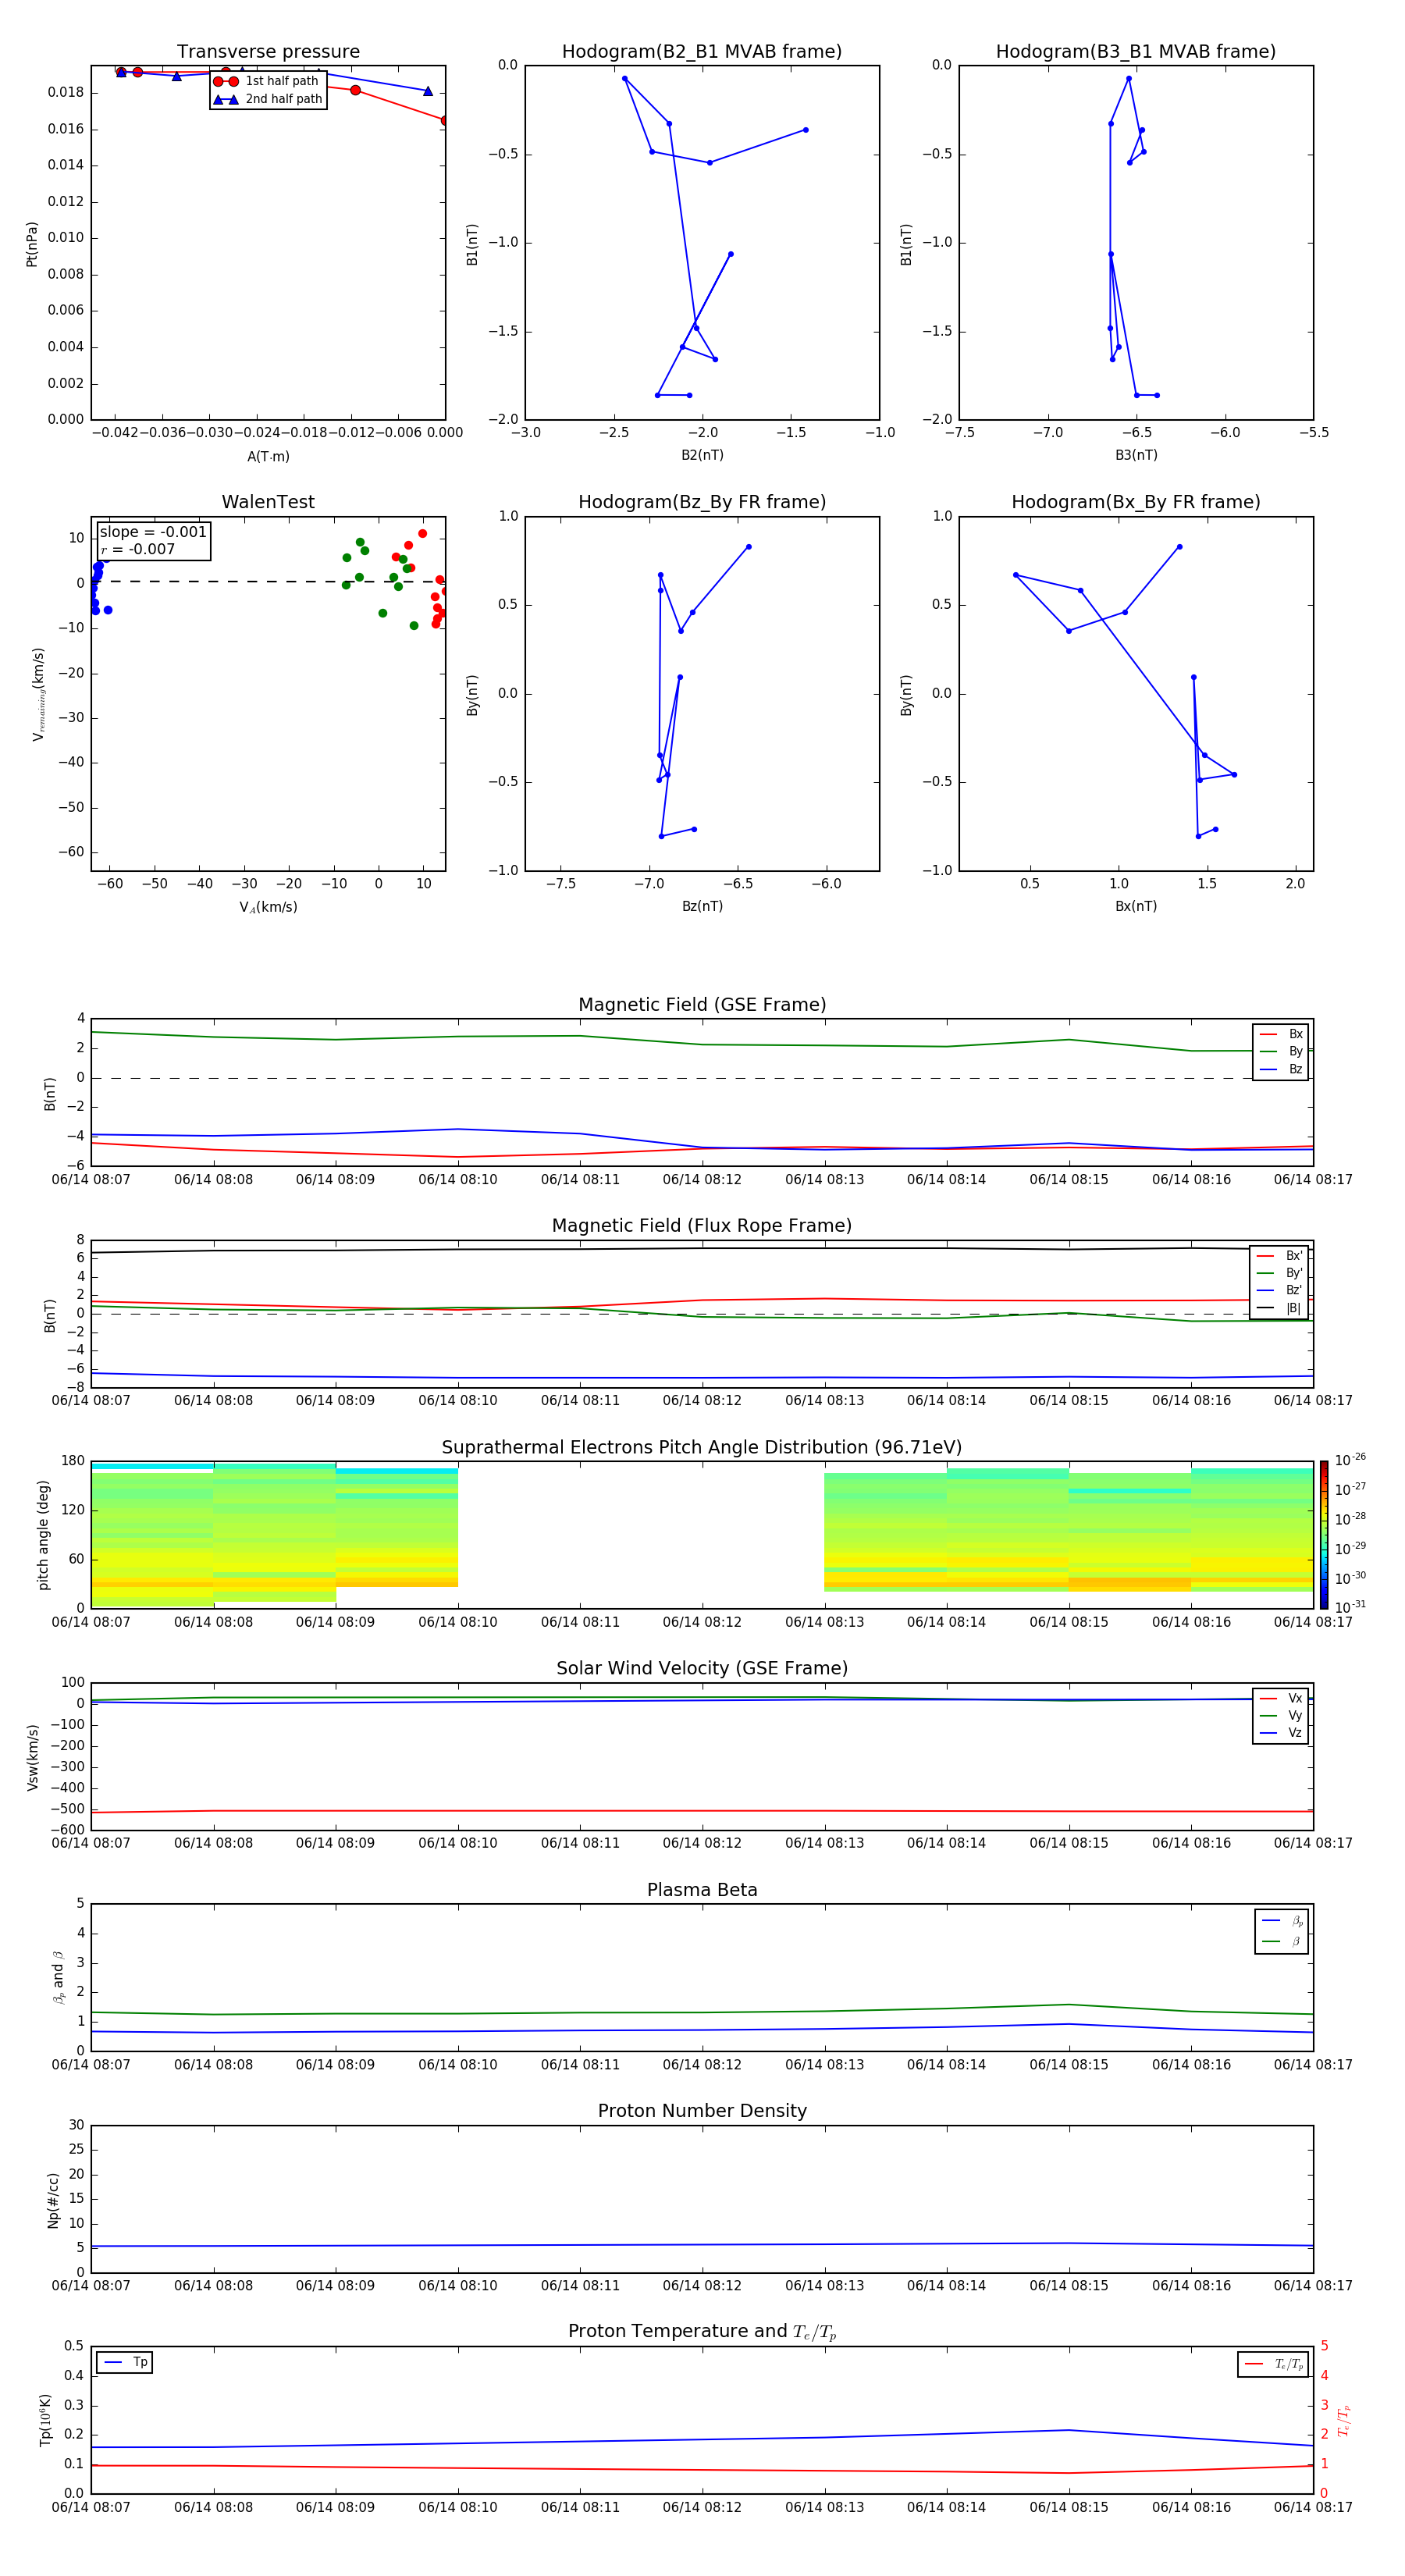Viewport: 1405px width, 2576px height.
Task: Click the "Proton Number Density" title
Action: [702, 2112]
